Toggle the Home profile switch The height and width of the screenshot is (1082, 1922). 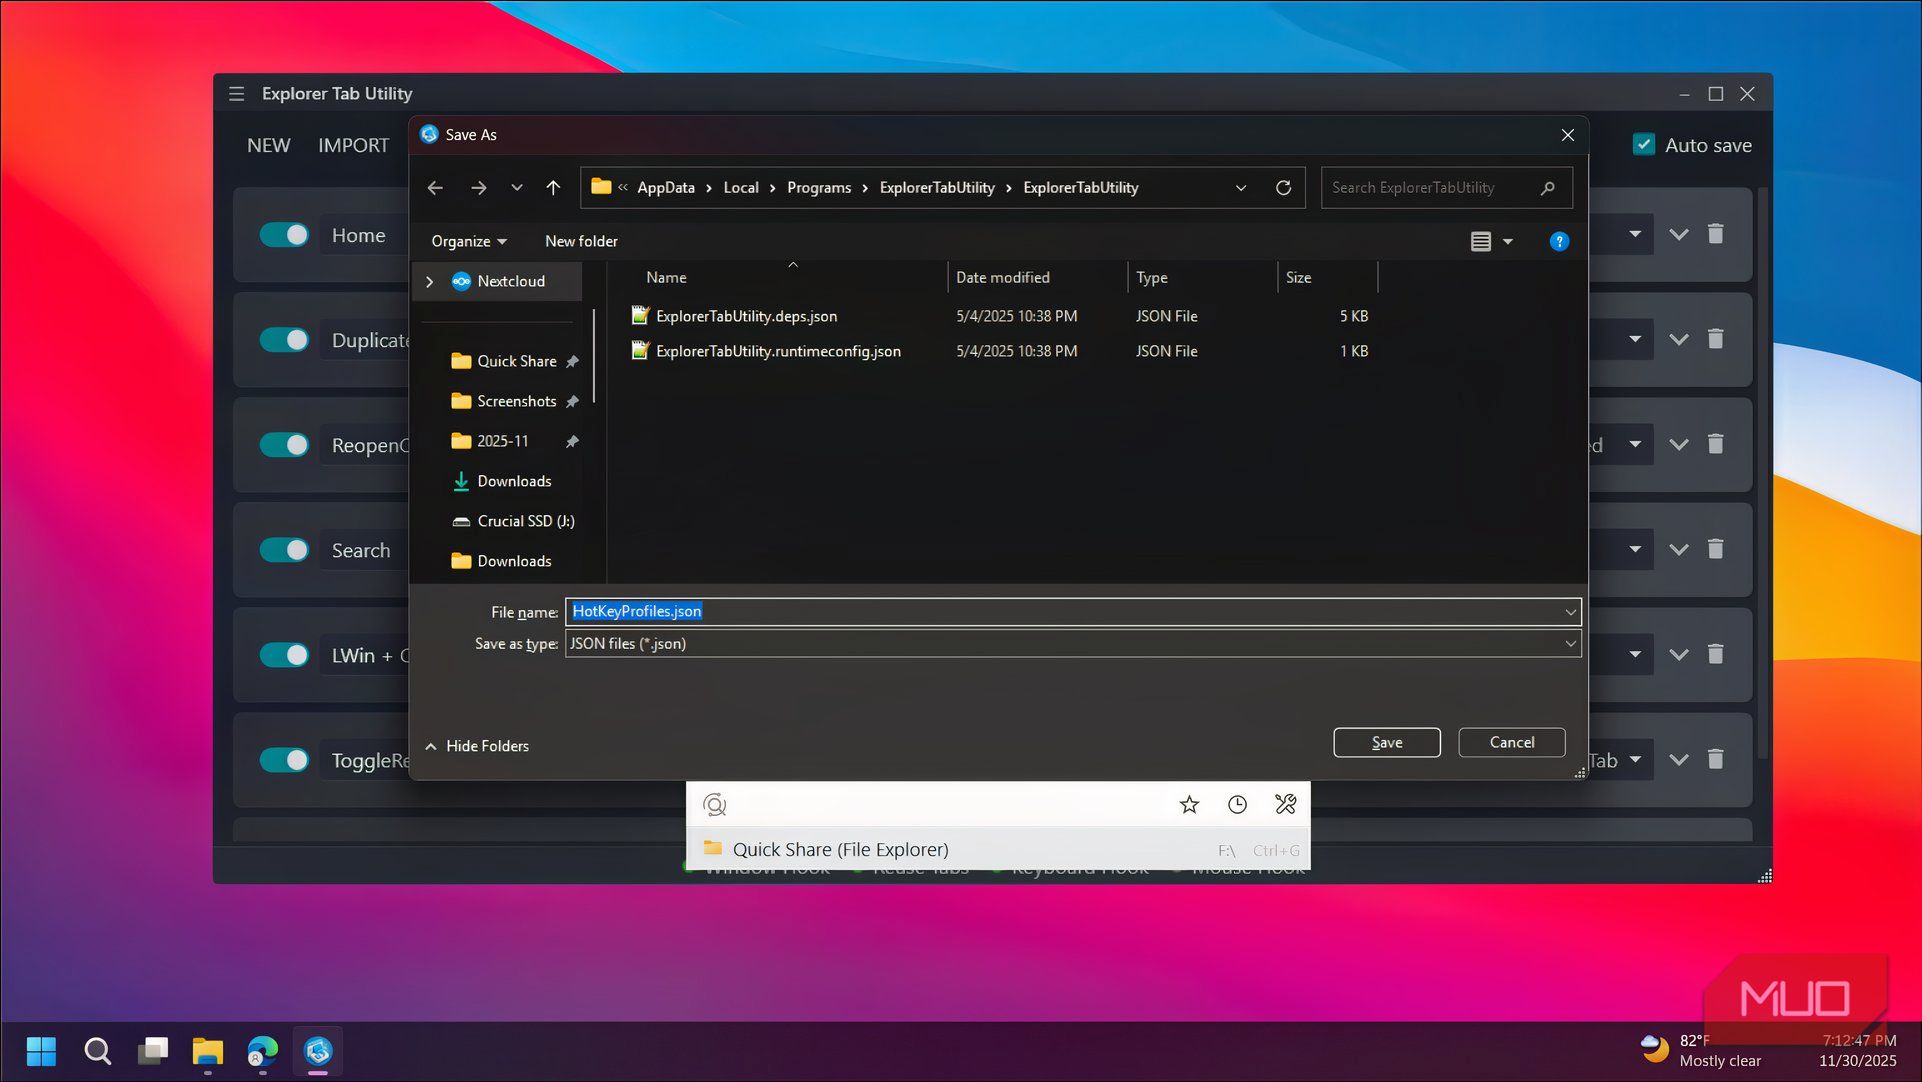[x=284, y=235]
